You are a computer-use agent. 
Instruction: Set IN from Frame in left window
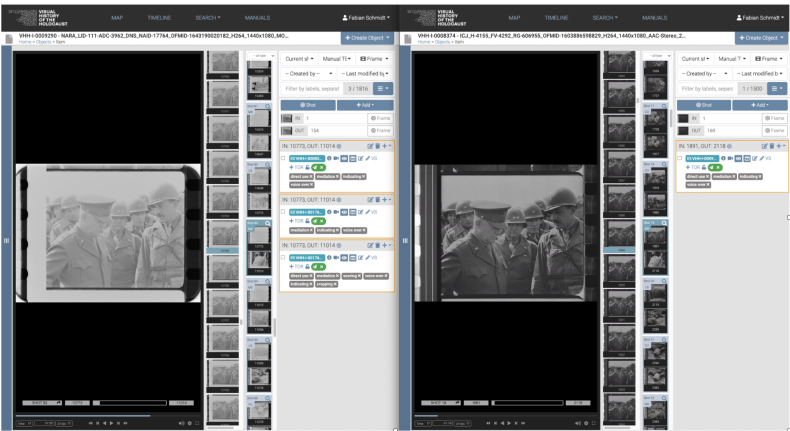(380, 118)
